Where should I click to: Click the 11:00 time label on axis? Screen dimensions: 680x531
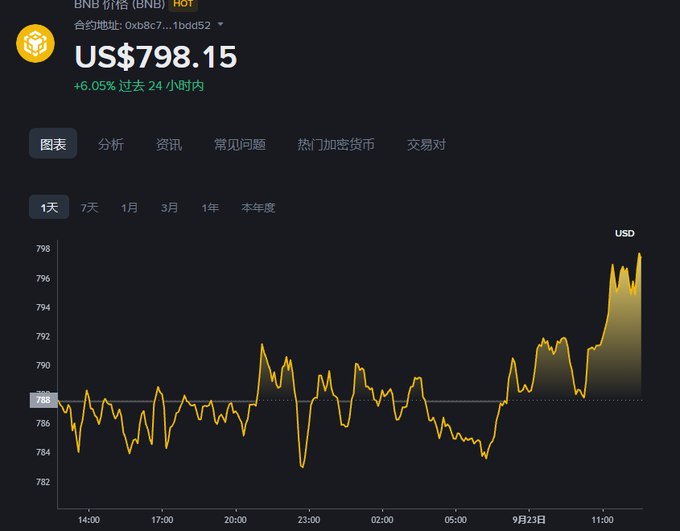(603, 520)
